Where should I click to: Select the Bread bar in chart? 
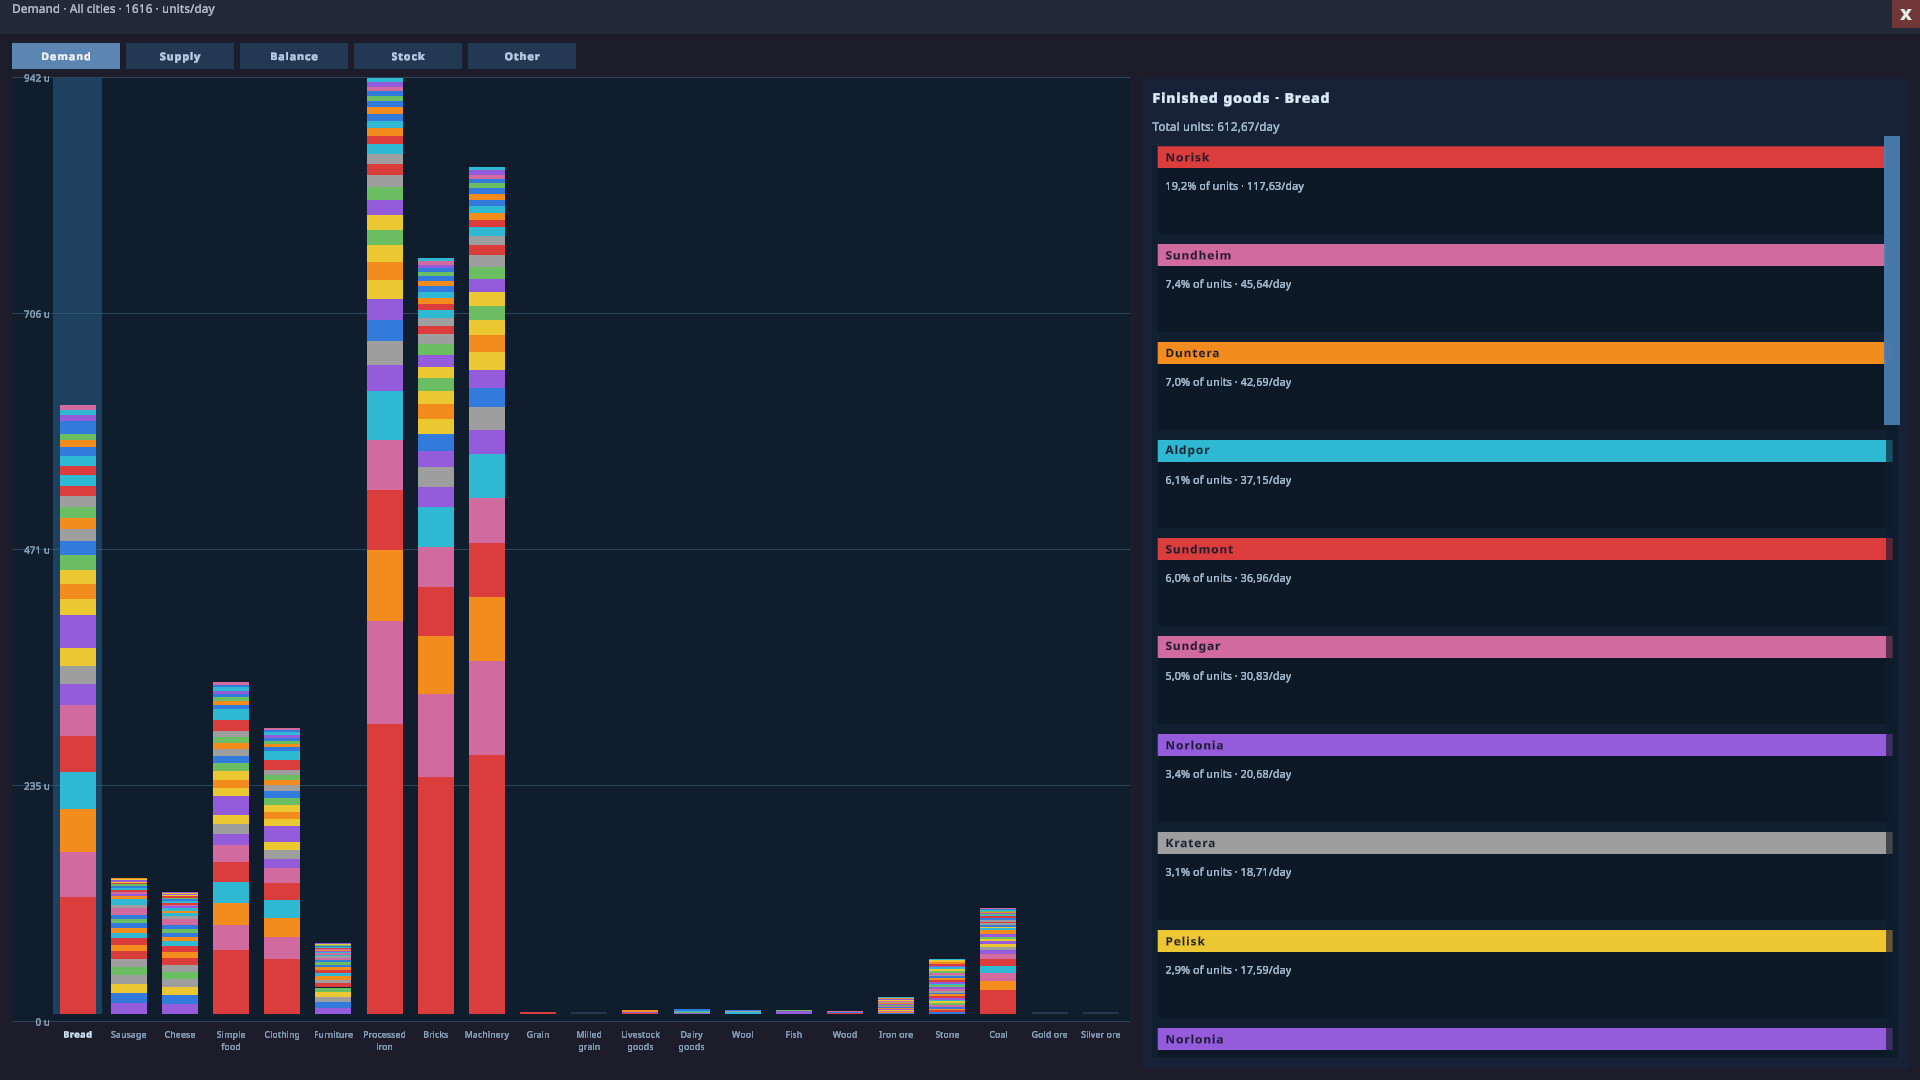tap(78, 710)
